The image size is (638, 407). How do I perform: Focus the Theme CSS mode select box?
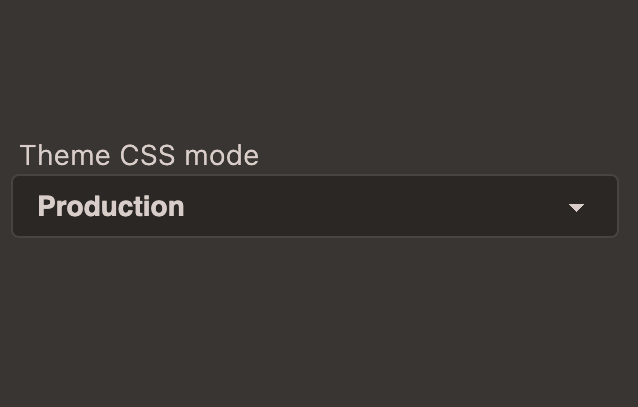314,207
